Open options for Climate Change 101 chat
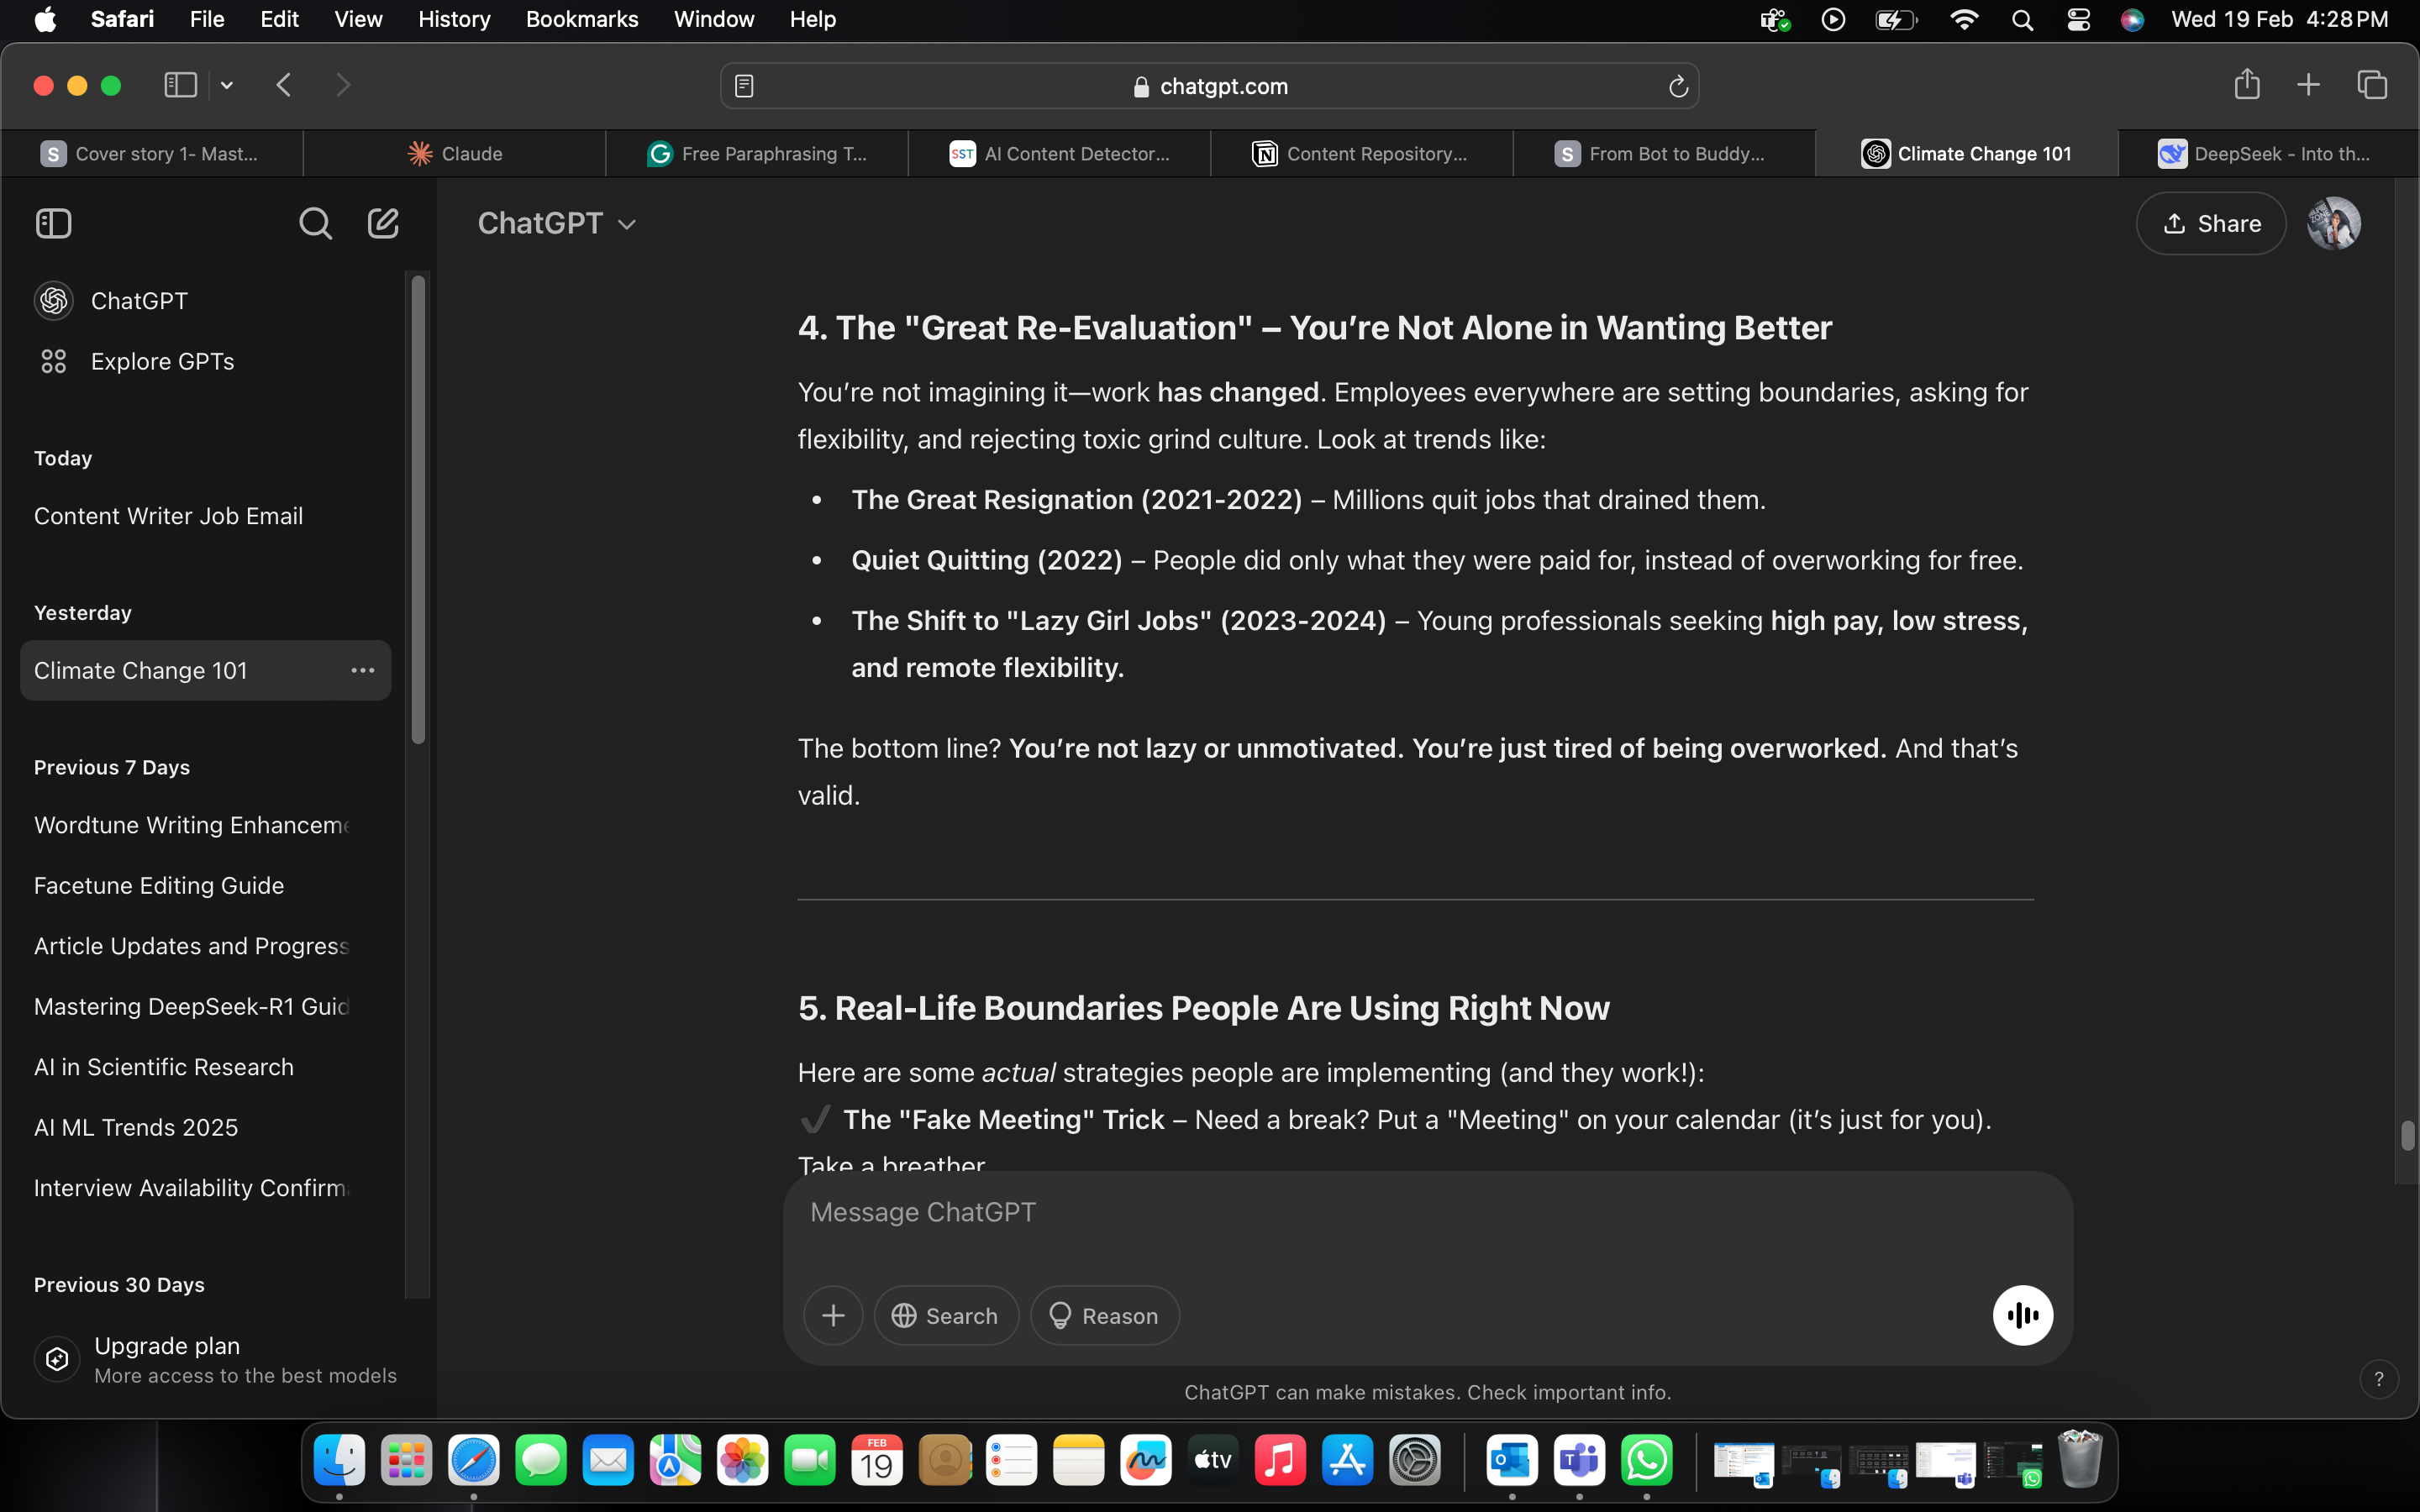Image resolution: width=2420 pixels, height=1512 pixels. 362,670
